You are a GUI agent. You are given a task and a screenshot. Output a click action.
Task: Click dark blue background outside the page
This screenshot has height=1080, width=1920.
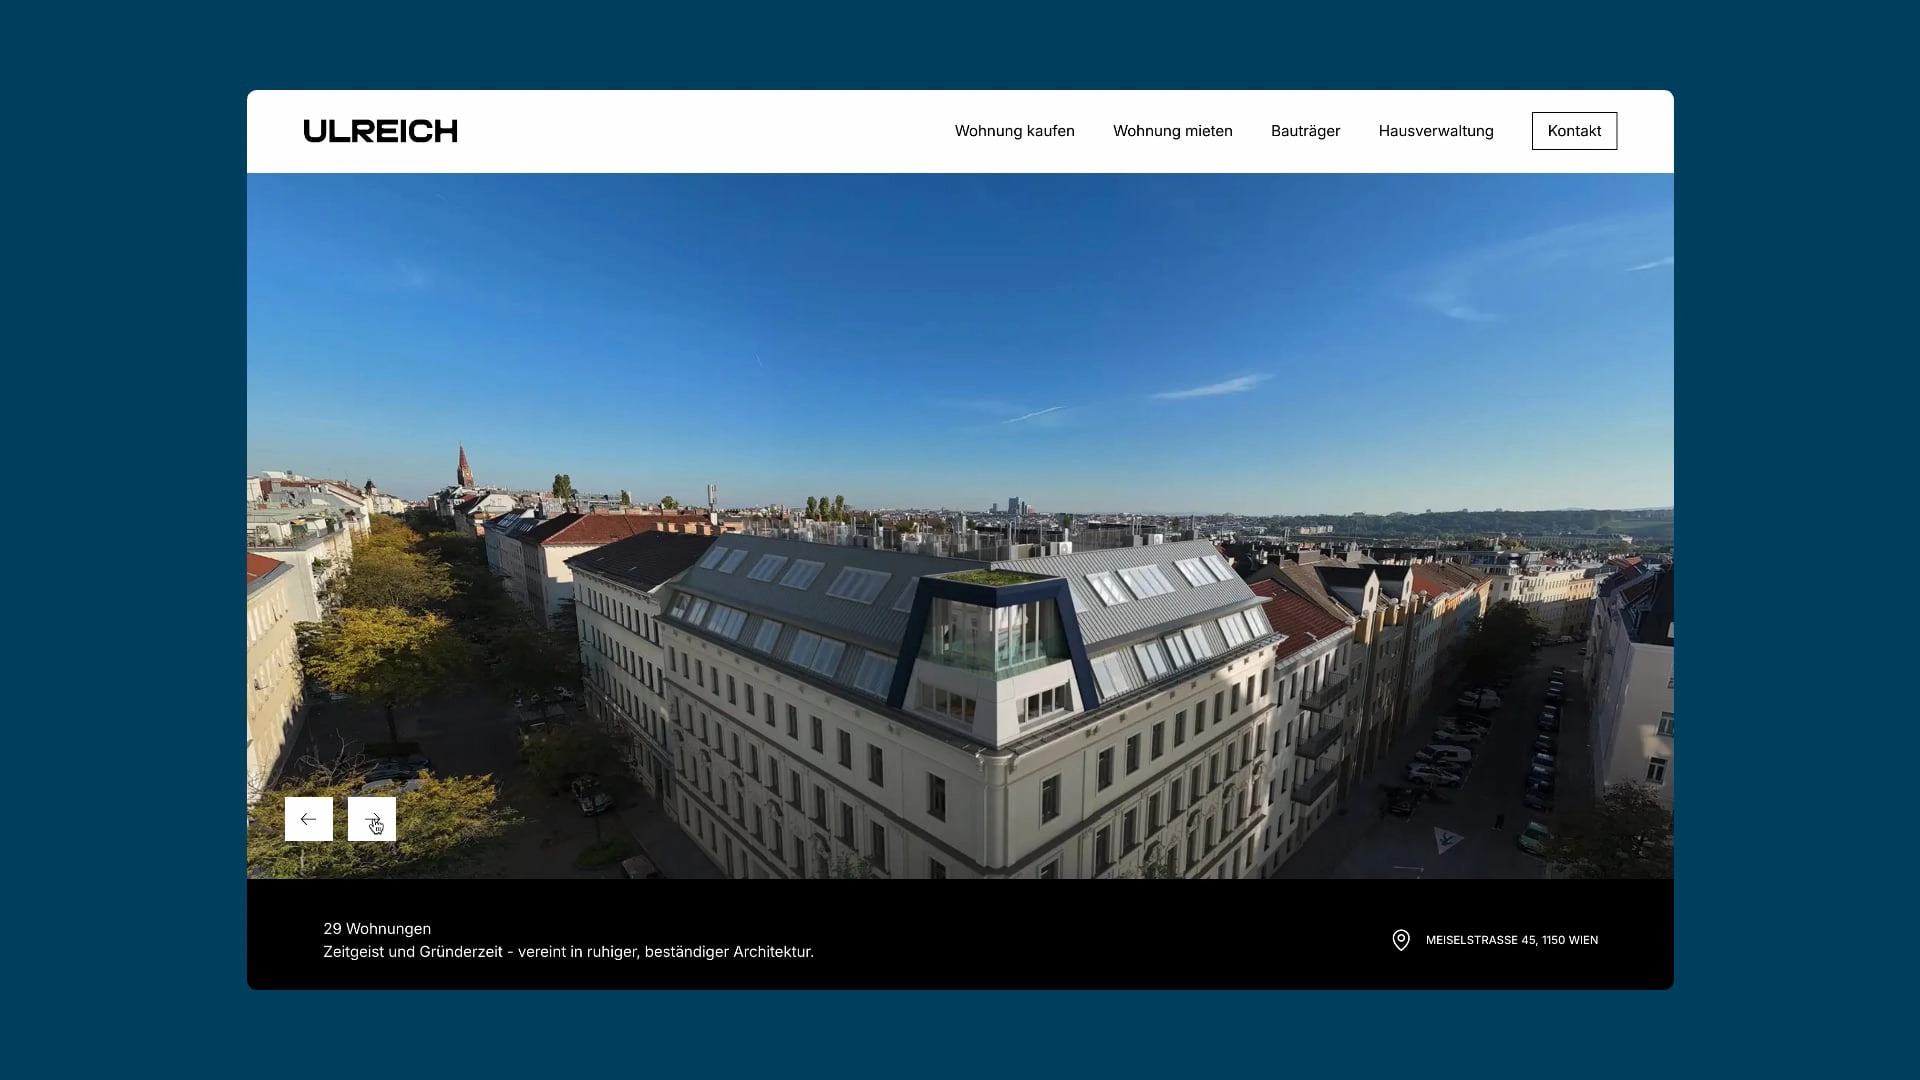point(120,540)
